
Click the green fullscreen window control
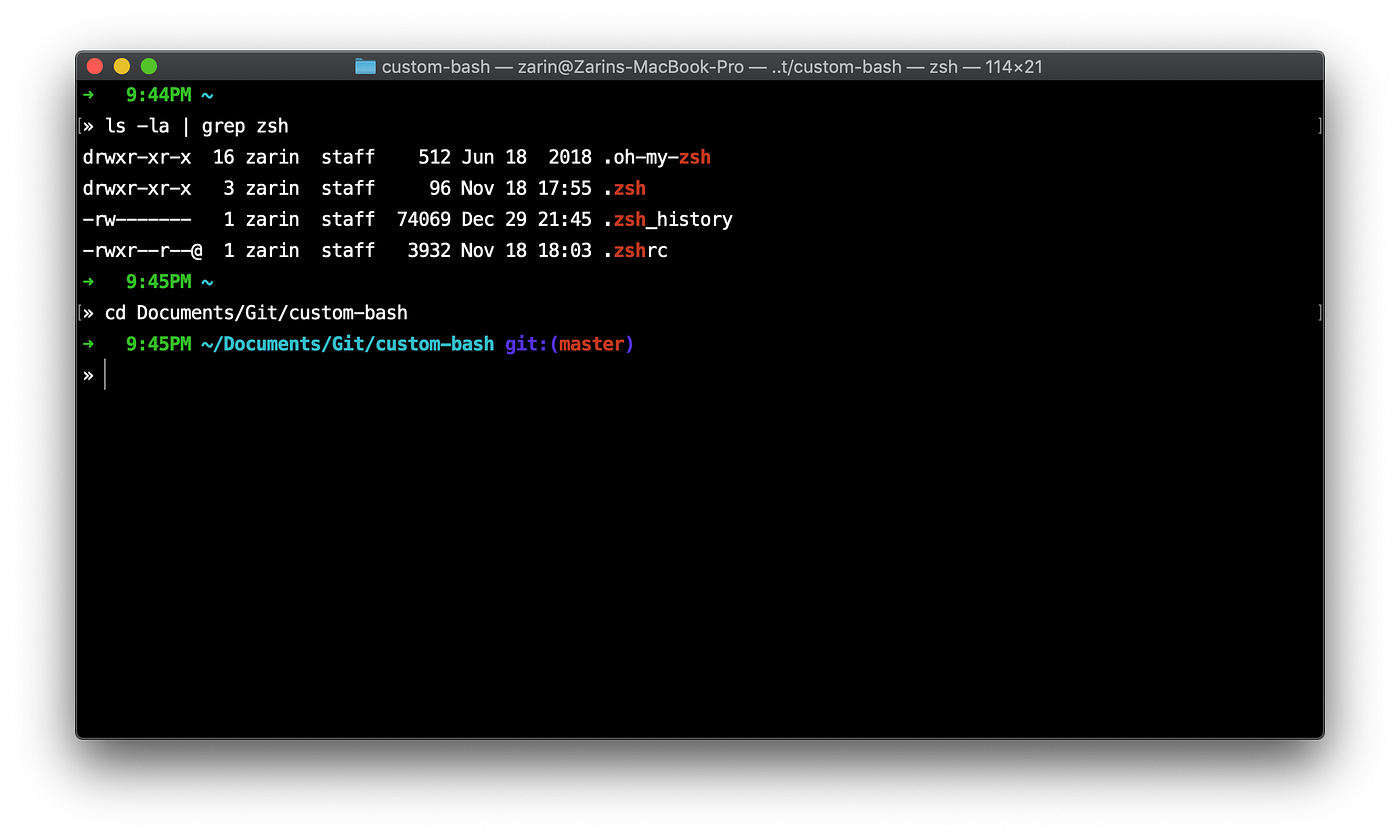pos(148,65)
